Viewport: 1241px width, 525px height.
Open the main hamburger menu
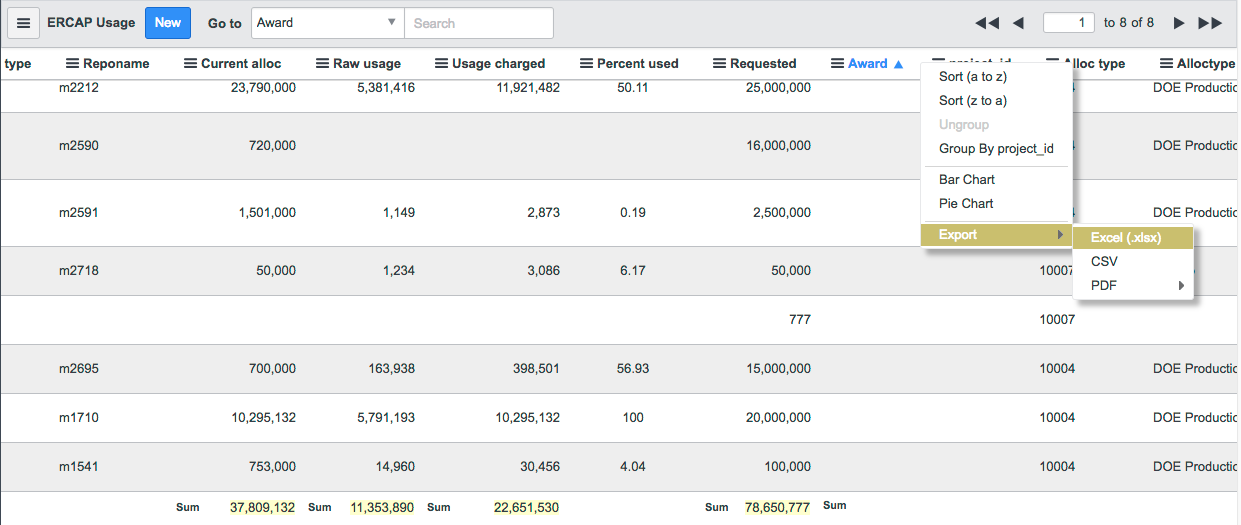point(23,23)
